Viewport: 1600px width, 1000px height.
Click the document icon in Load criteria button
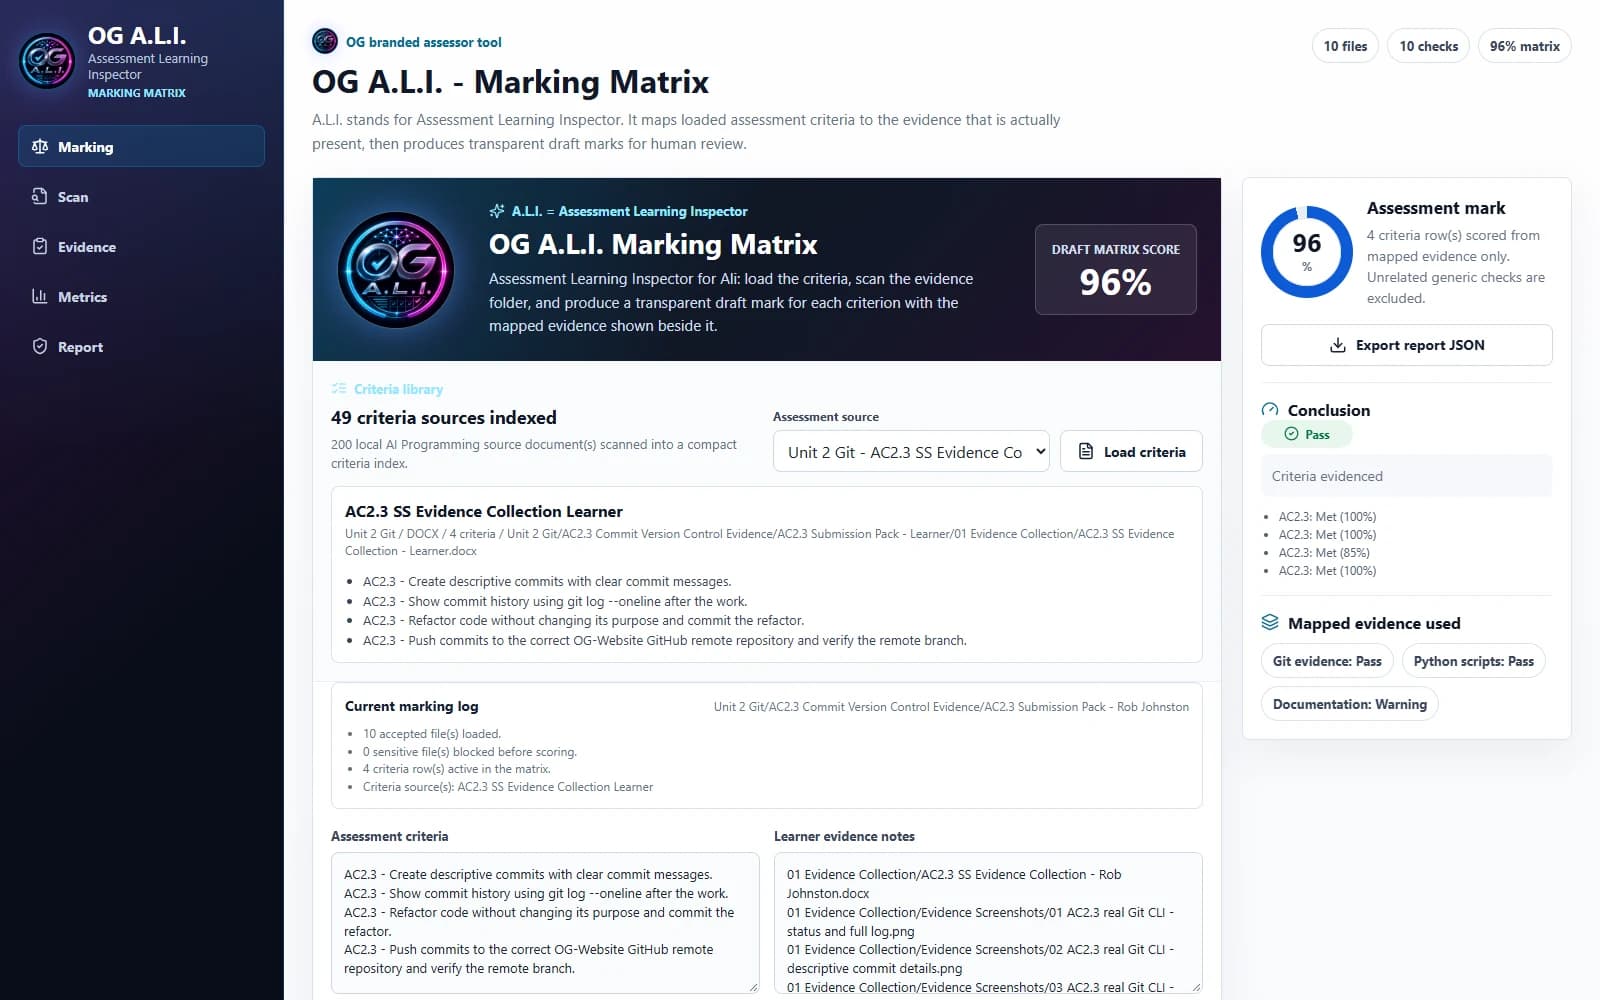1086,451
